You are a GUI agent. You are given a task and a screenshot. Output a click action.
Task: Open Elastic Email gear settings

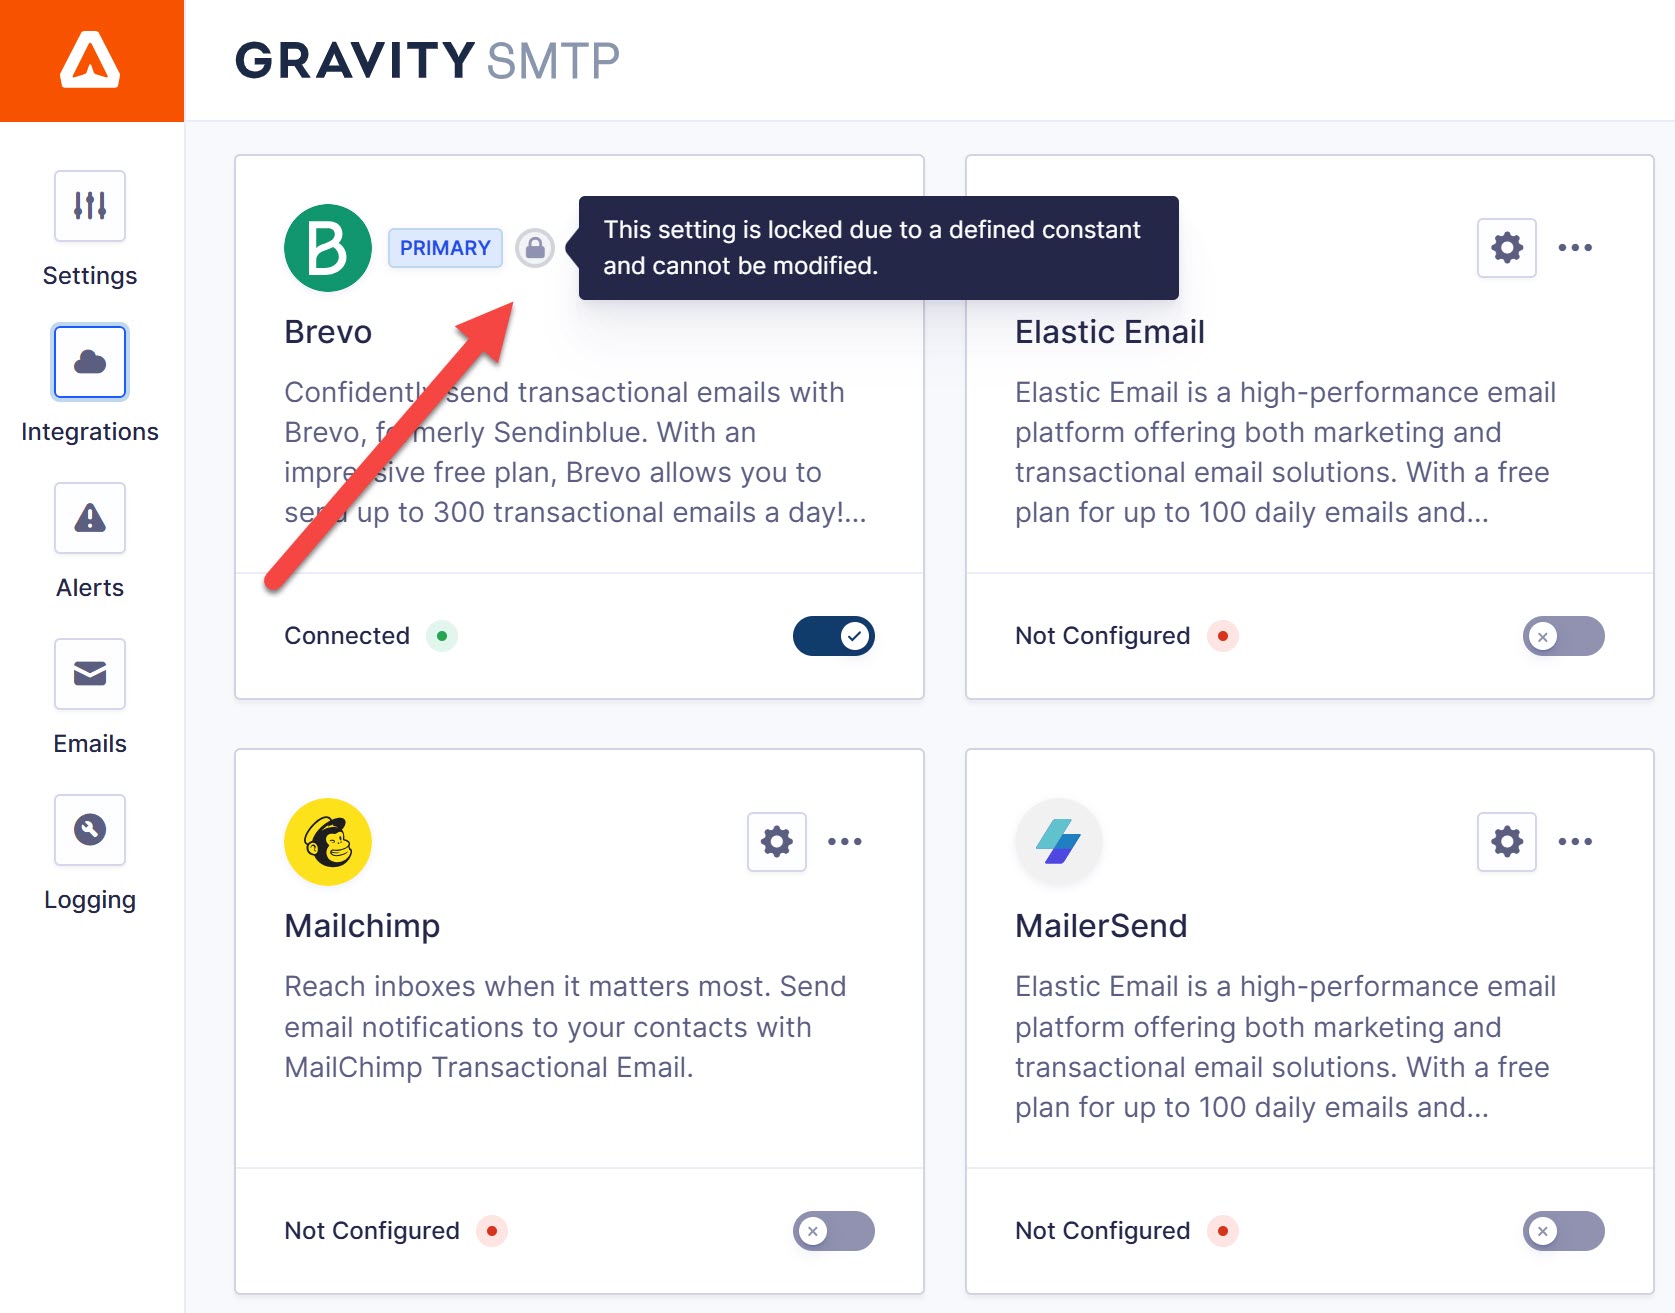pyautogui.click(x=1507, y=247)
